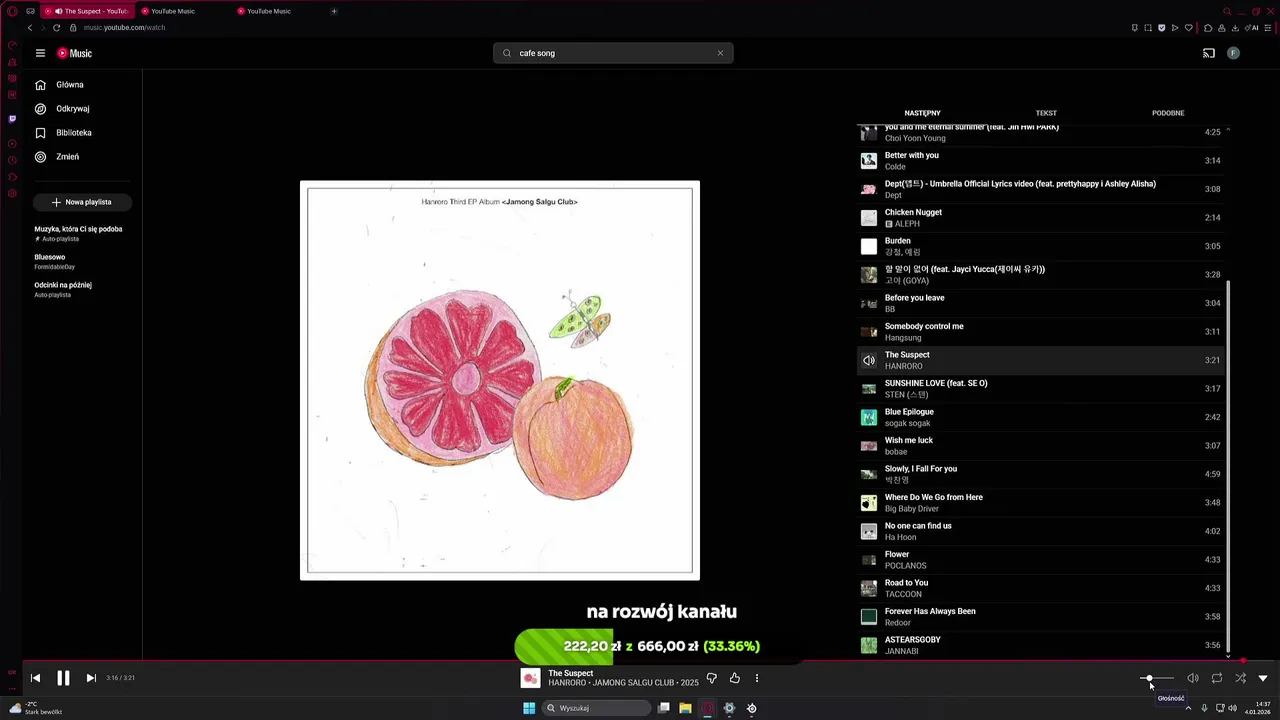Mute the player volume speaker icon
The height and width of the screenshot is (720, 1280).
point(1193,678)
